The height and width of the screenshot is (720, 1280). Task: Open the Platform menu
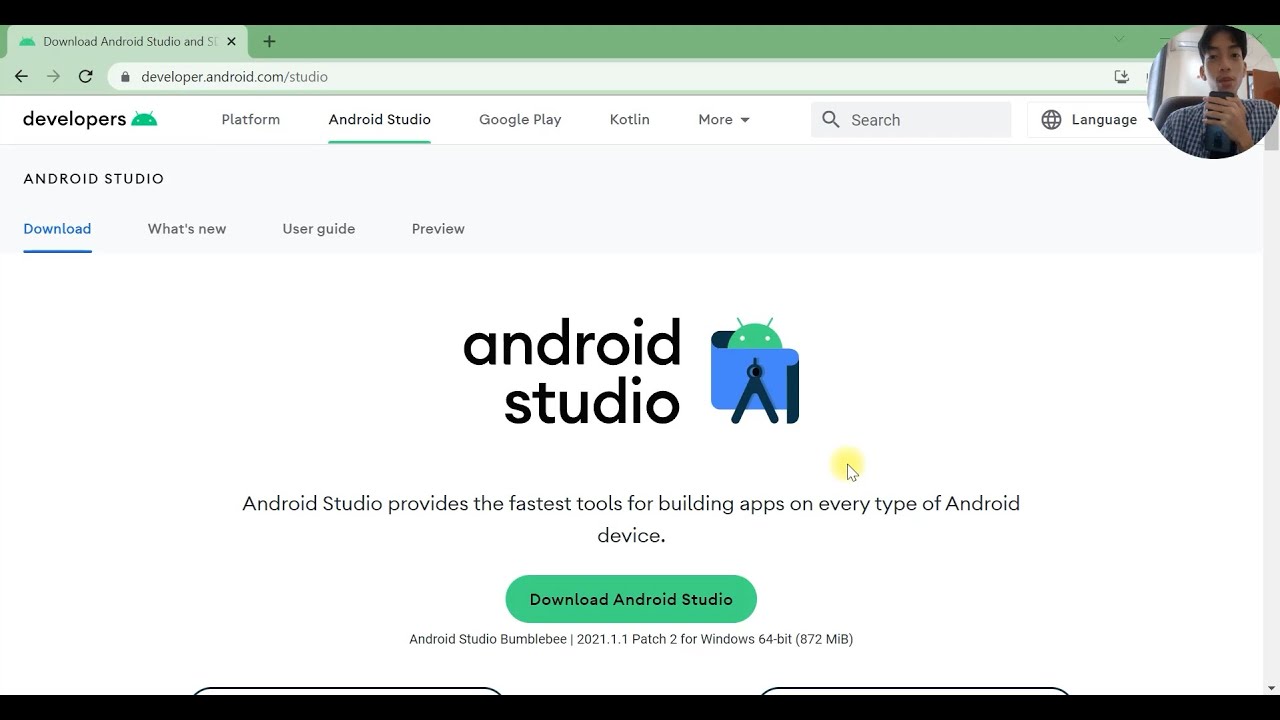click(x=251, y=119)
